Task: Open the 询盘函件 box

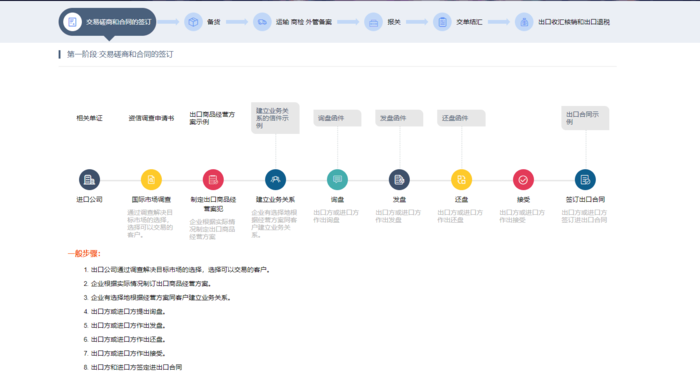Action: coord(337,118)
